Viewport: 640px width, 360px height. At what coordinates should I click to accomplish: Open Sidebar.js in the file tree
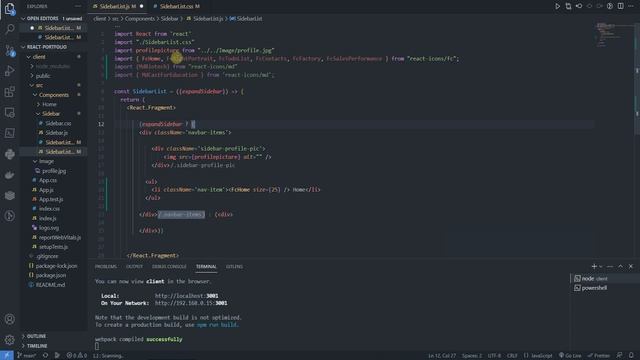pyautogui.click(x=56, y=133)
